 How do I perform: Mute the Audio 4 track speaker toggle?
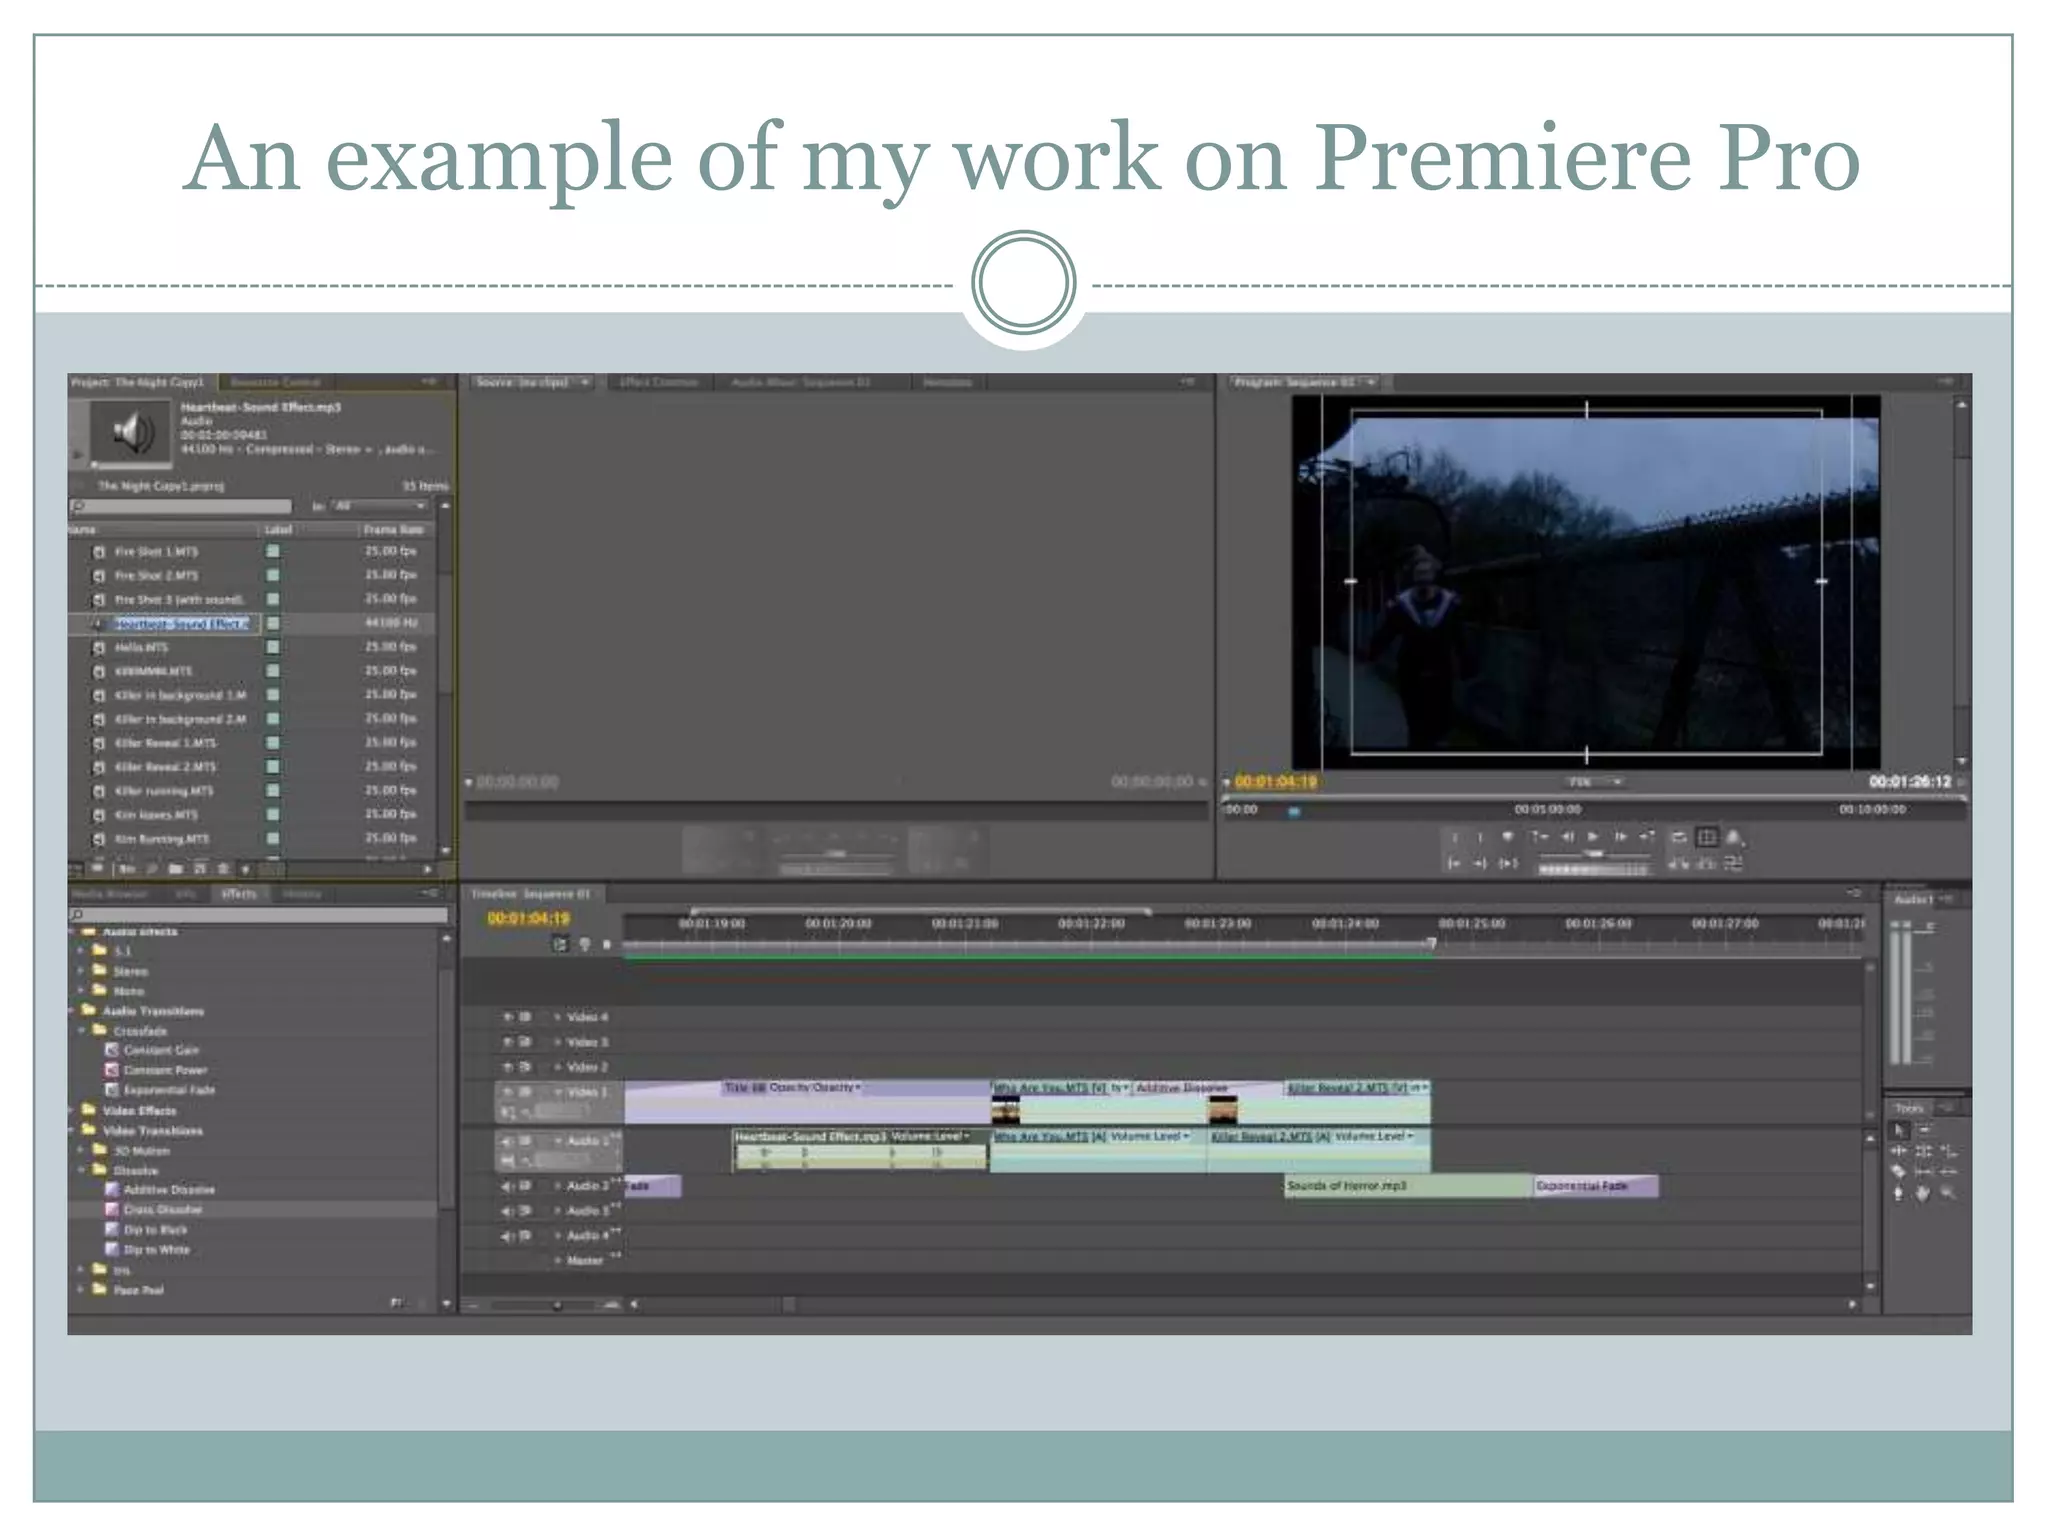tap(508, 1236)
